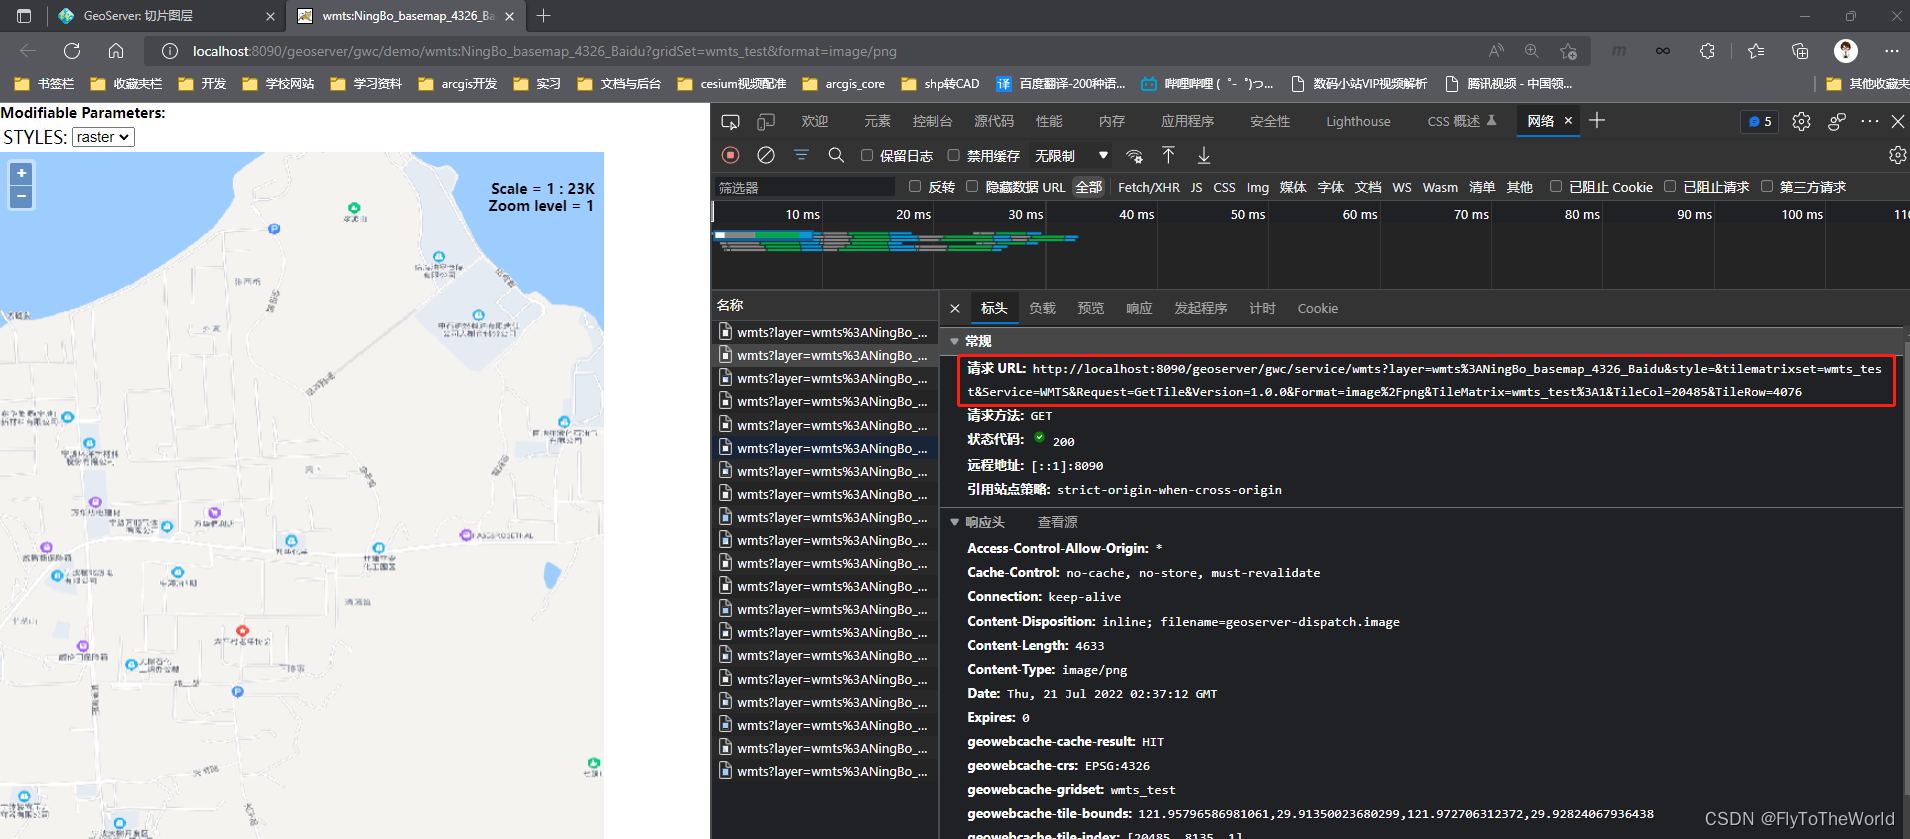Screen dimensions: 1910x839
Task: Open the throttling dropdown
Action: click(1072, 155)
